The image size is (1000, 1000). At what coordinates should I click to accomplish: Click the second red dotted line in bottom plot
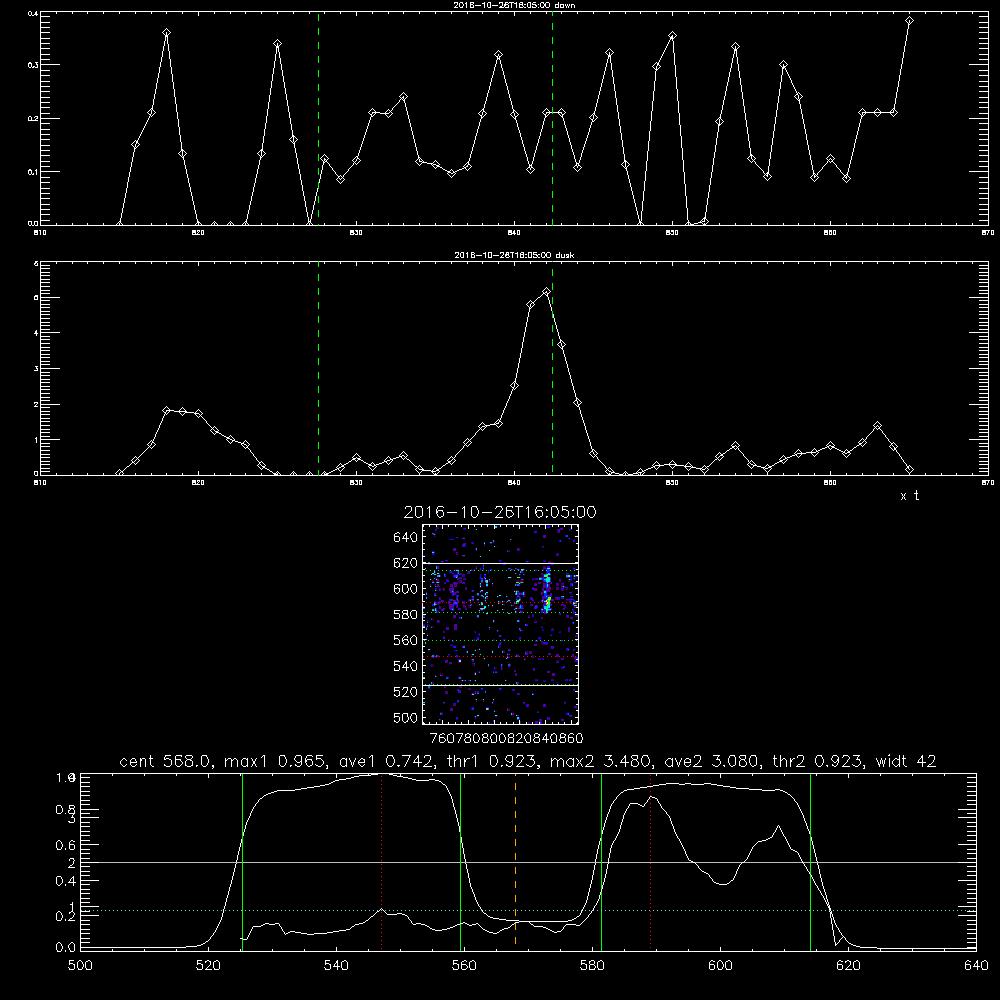click(651, 862)
